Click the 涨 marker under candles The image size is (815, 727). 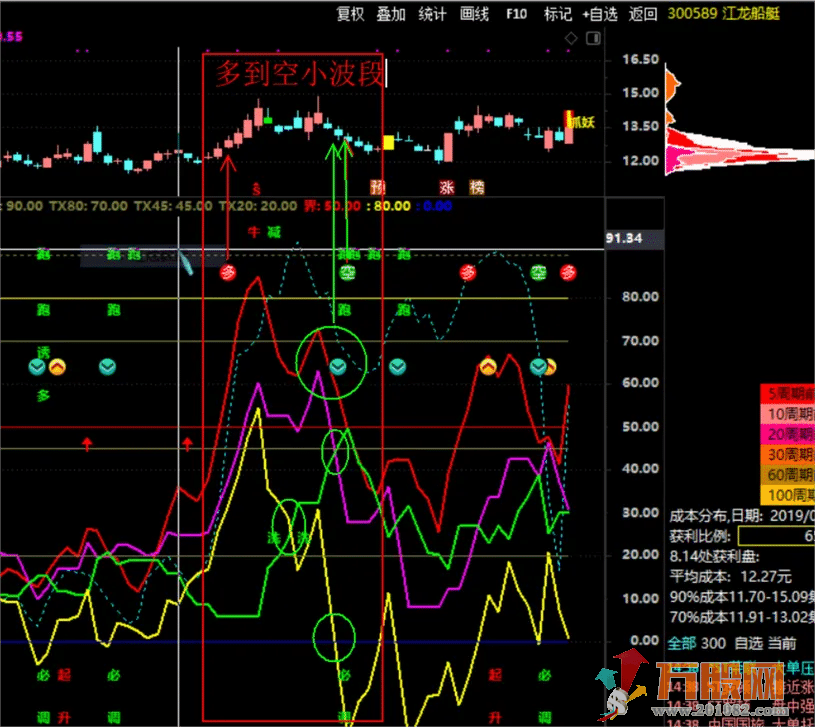447,187
